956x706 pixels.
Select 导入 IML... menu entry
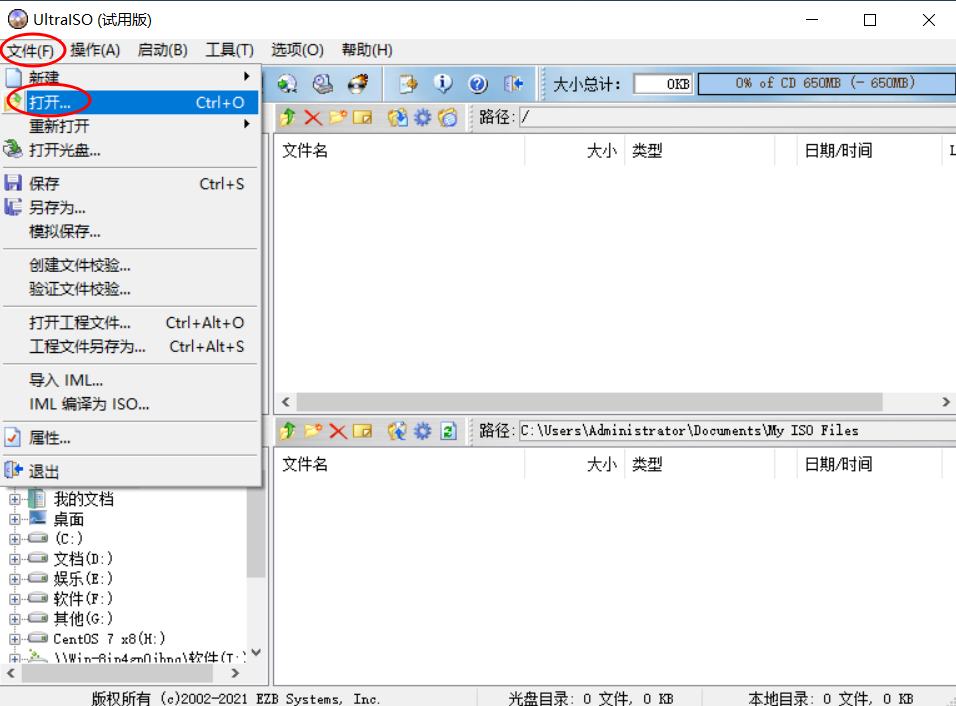(131, 380)
